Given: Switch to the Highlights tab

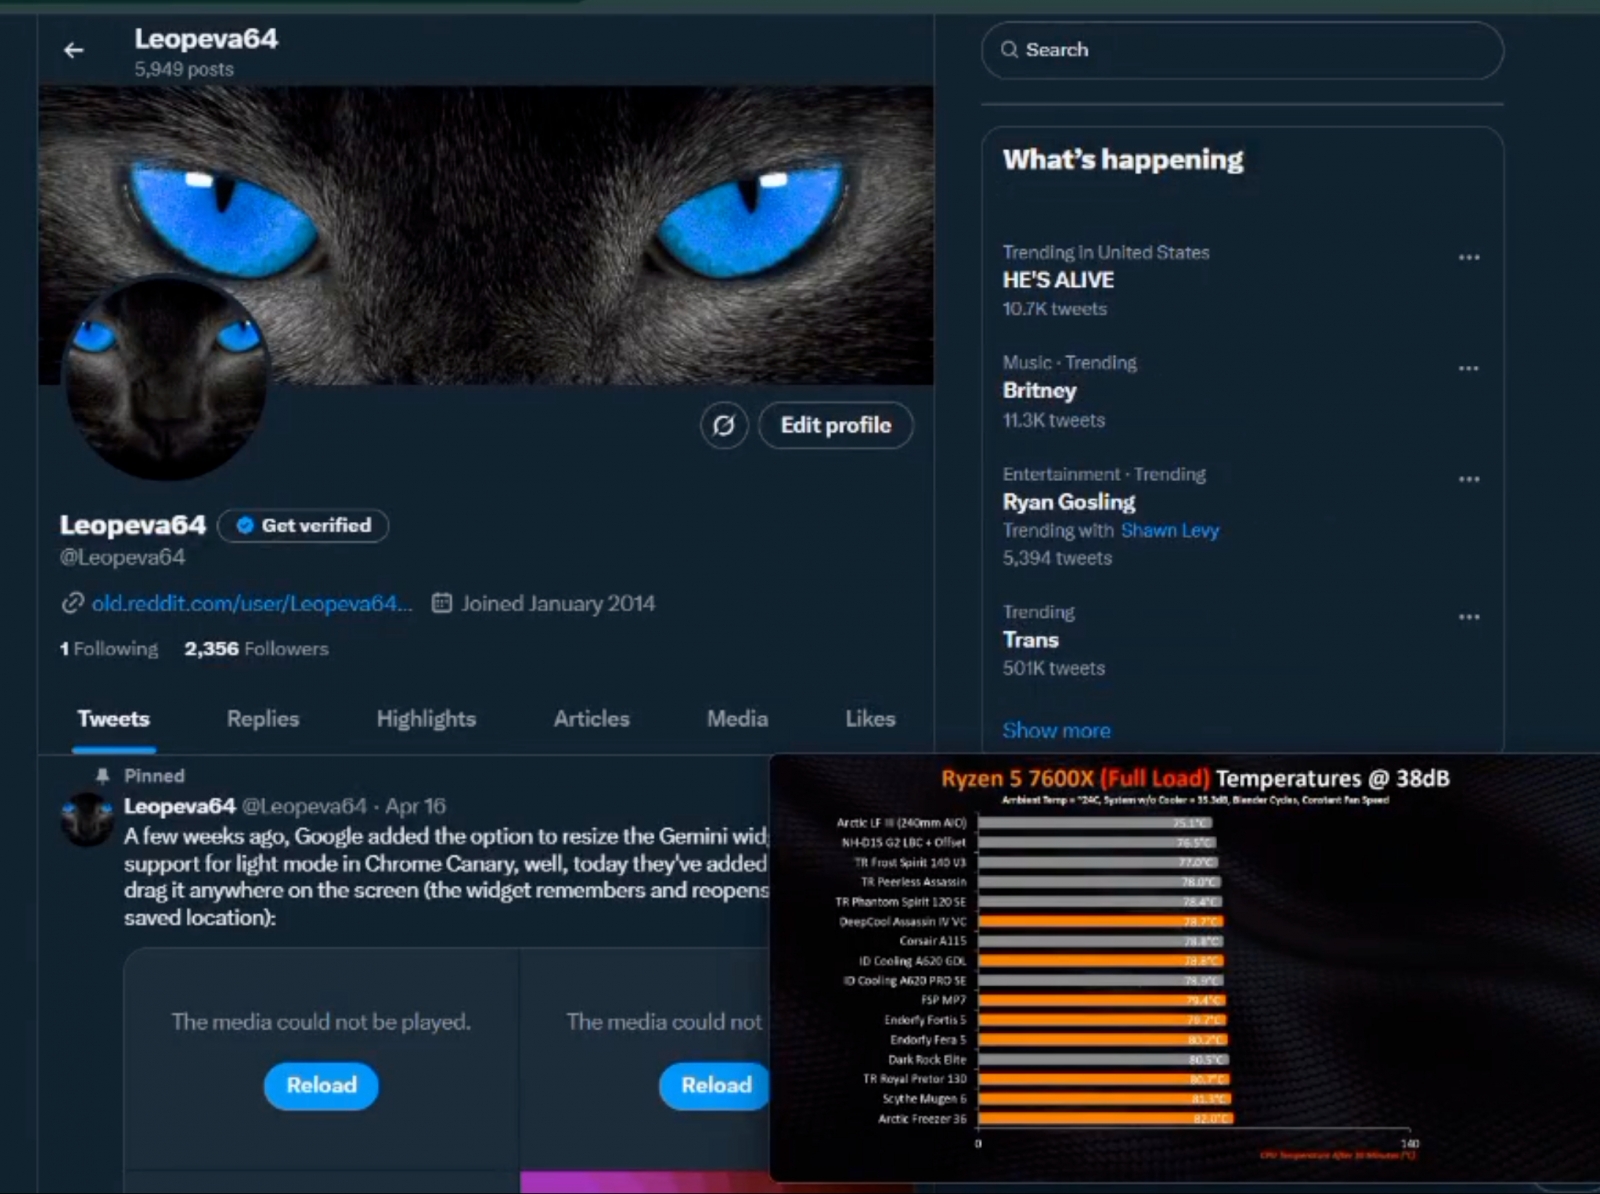Looking at the screenshot, I should click(426, 719).
